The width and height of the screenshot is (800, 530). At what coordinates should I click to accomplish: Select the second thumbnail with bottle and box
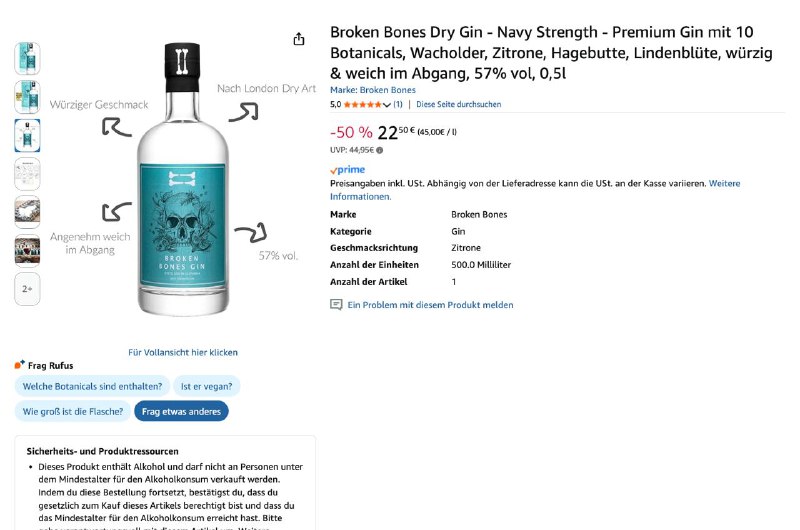tap(28, 96)
